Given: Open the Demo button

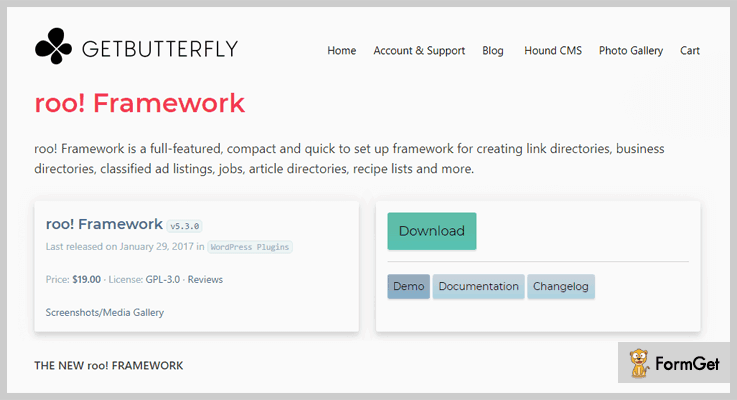Looking at the screenshot, I should coord(408,286).
